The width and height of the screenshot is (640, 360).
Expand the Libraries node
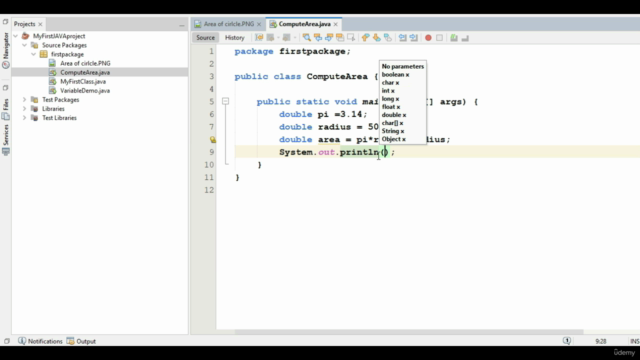[x=24, y=109]
